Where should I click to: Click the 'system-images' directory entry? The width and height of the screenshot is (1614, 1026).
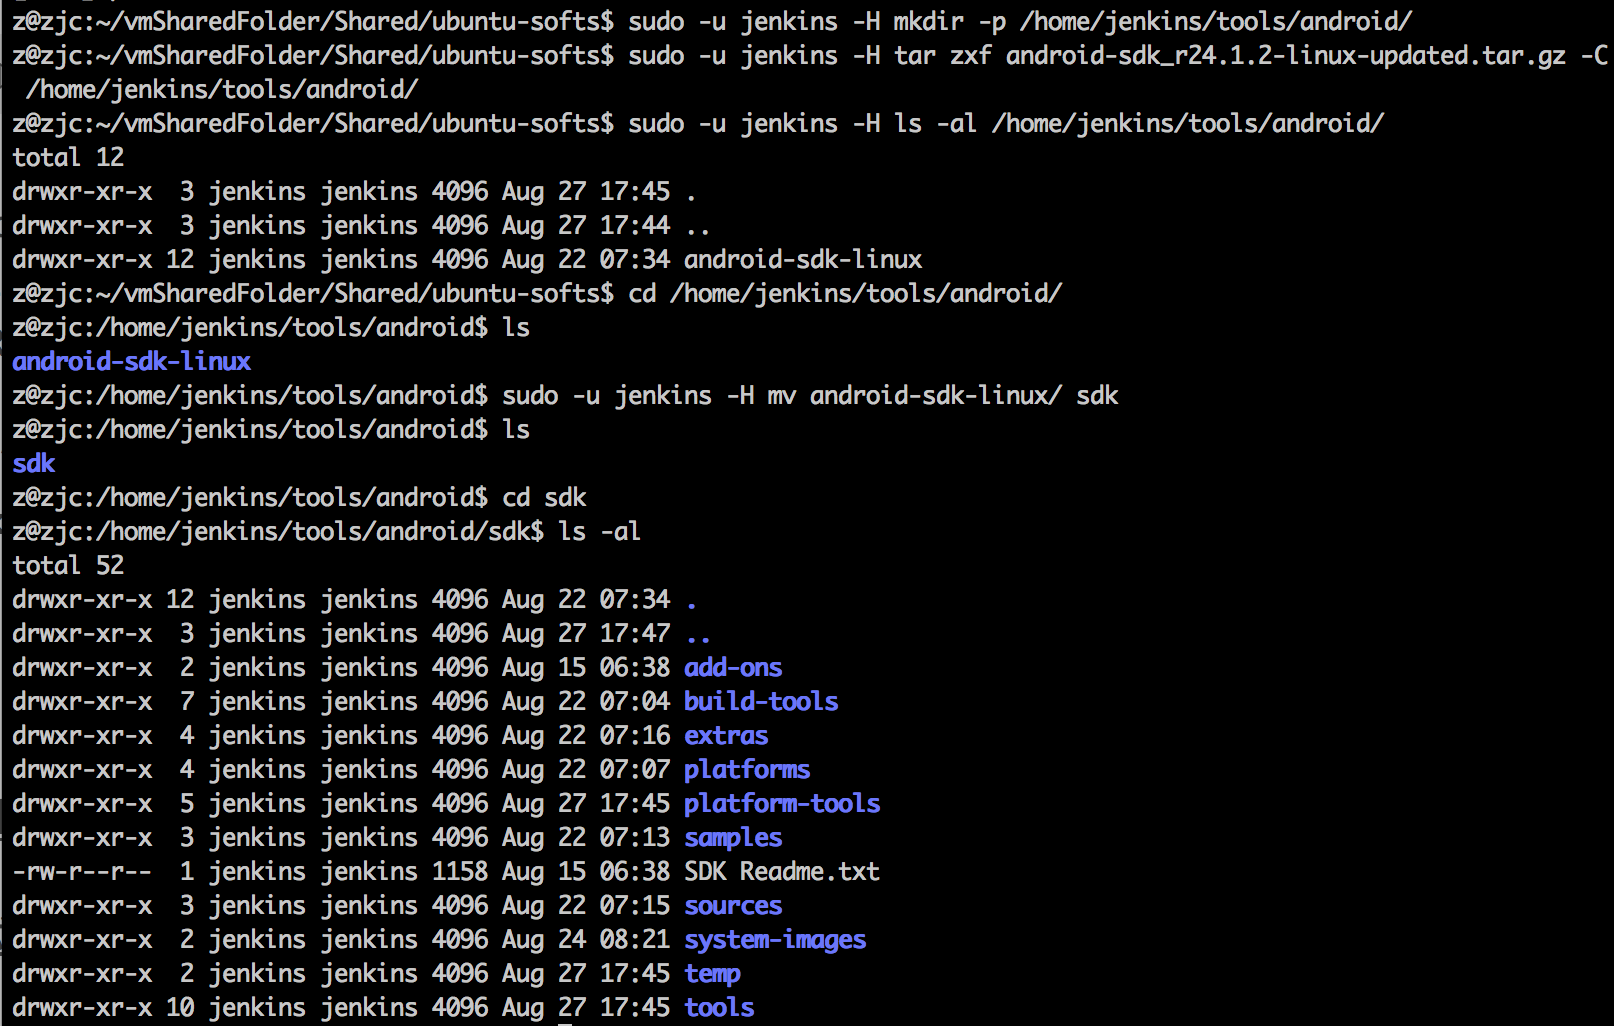[775, 939]
